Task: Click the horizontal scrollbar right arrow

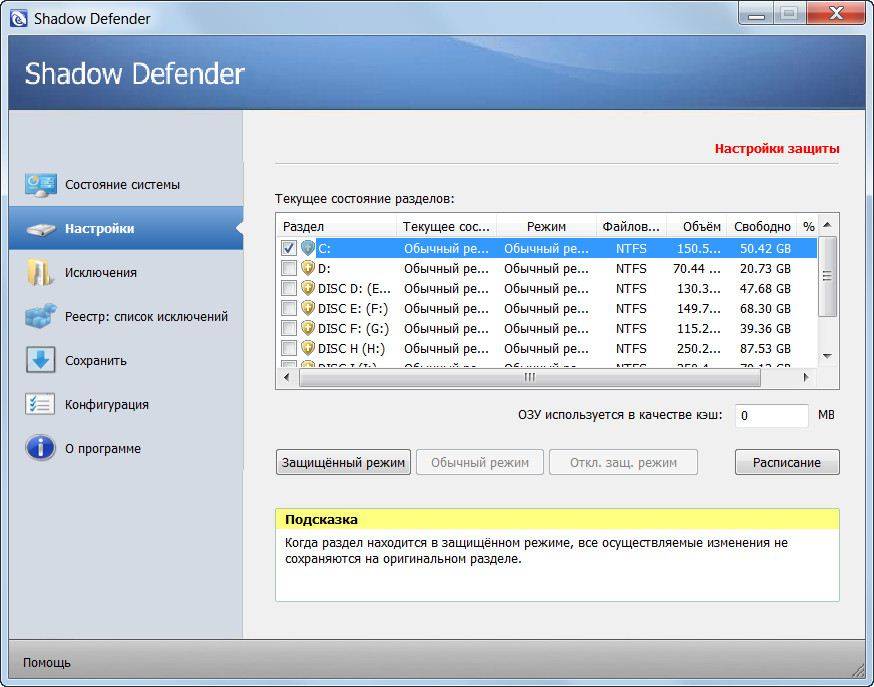Action: (x=807, y=377)
